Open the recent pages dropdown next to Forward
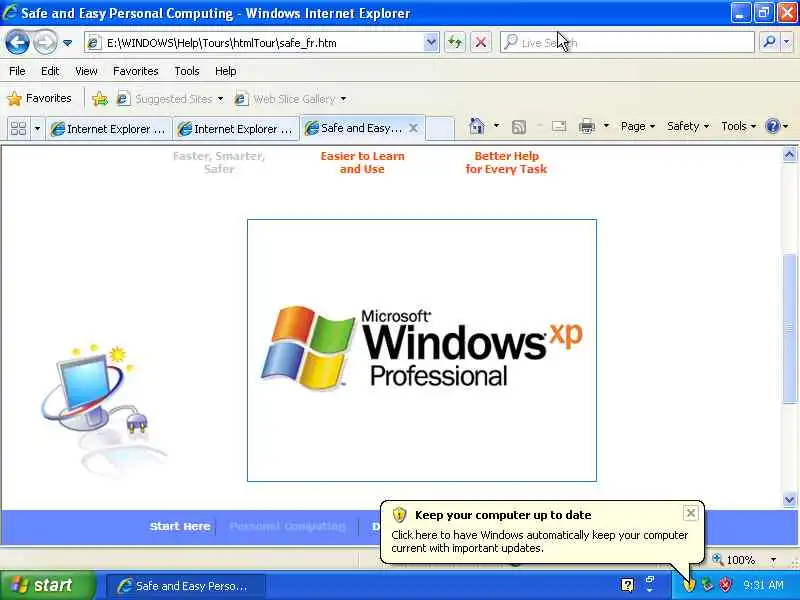The height and width of the screenshot is (600, 800). click(x=67, y=43)
